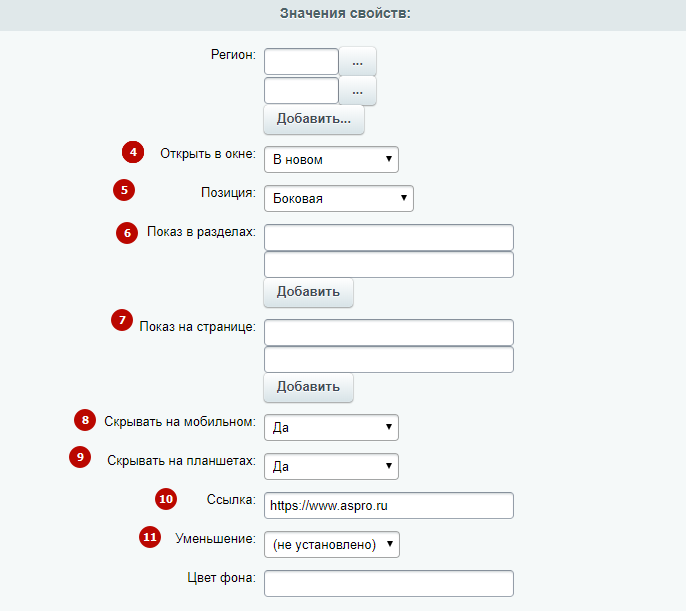Click the first Регион text input
Viewport: 686px width, 611px height.
(x=301, y=62)
